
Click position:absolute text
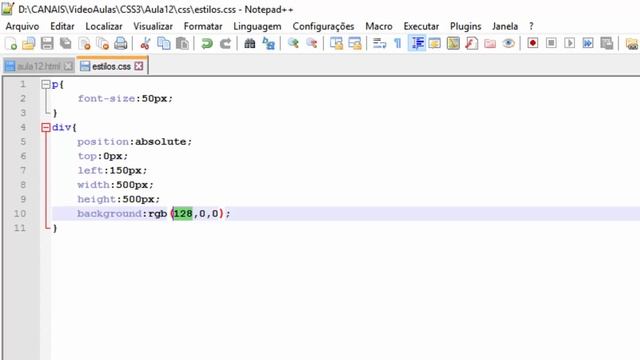coord(134,142)
